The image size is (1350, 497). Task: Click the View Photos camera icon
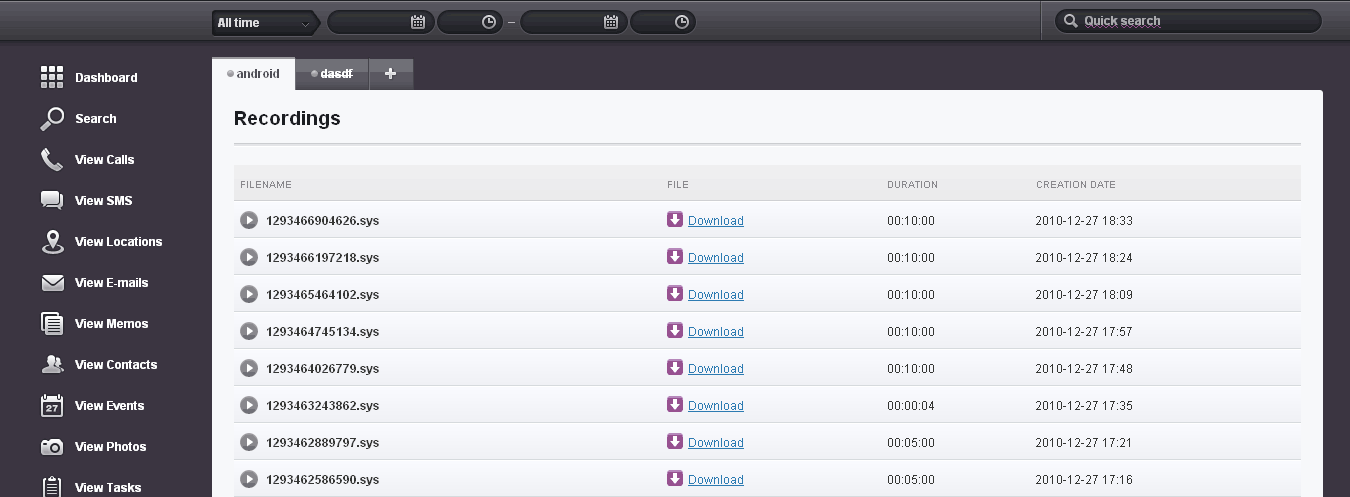coord(52,447)
